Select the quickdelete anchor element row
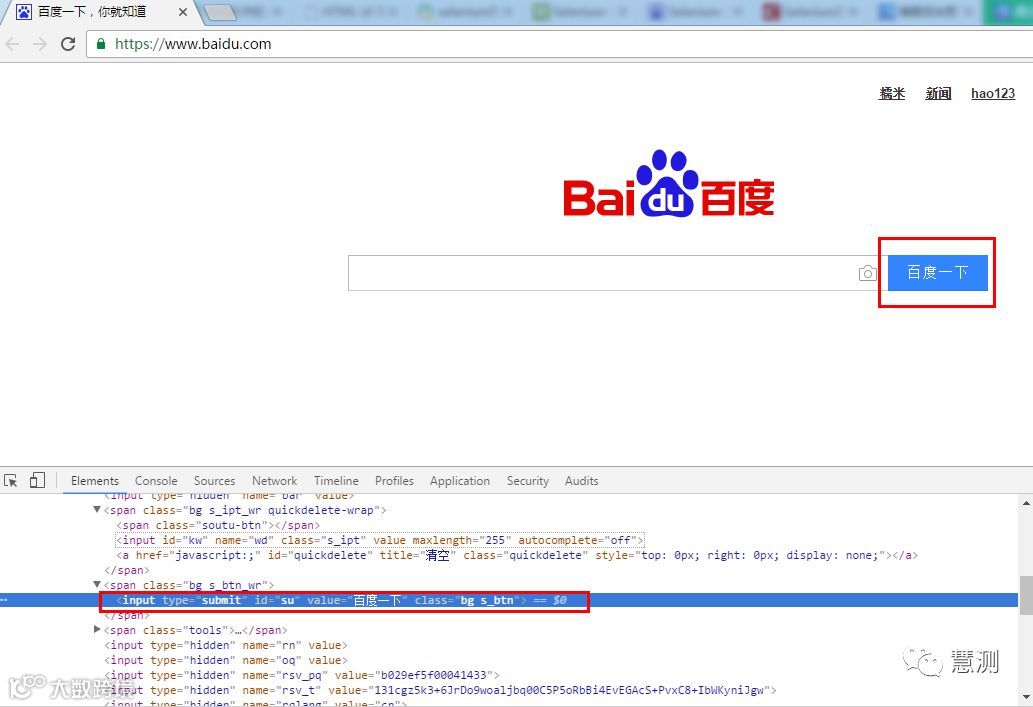This screenshot has width=1033, height=707. 517,555
